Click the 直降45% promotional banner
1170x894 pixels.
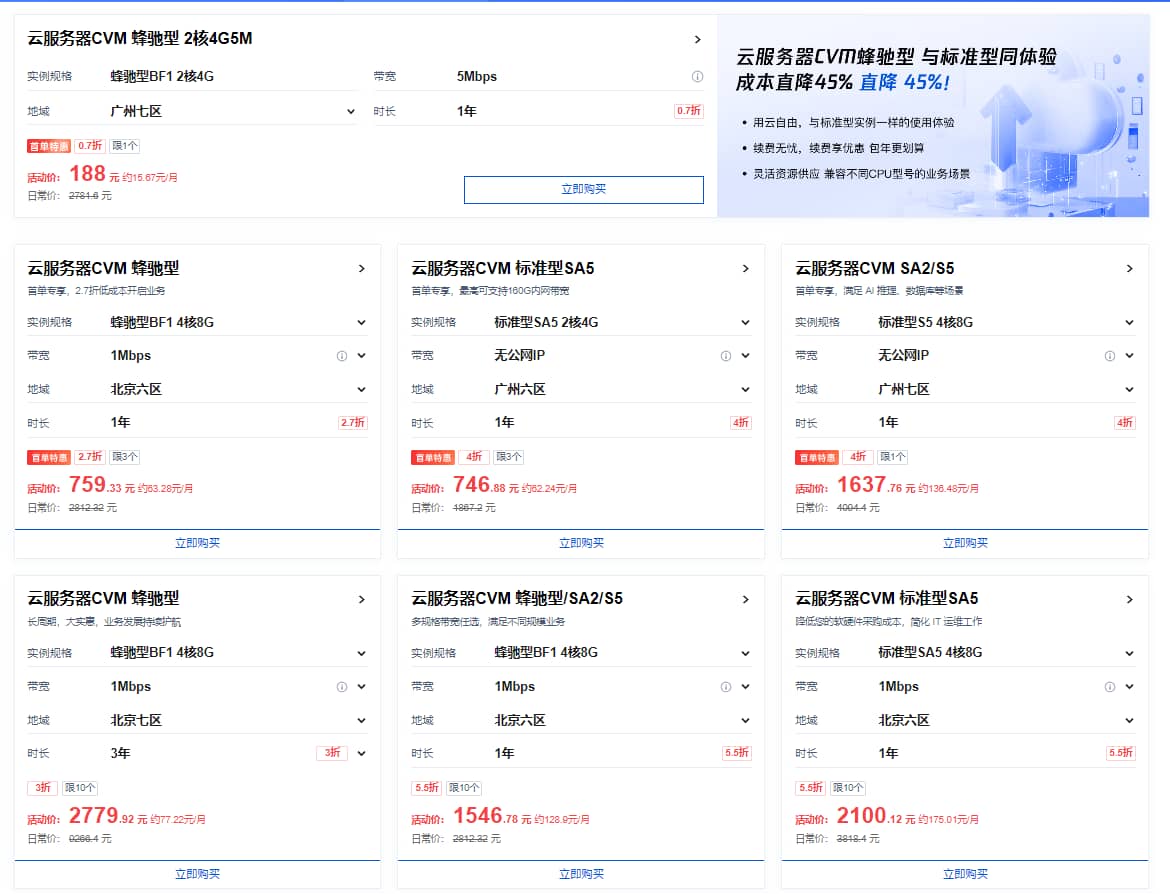pos(932,116)
